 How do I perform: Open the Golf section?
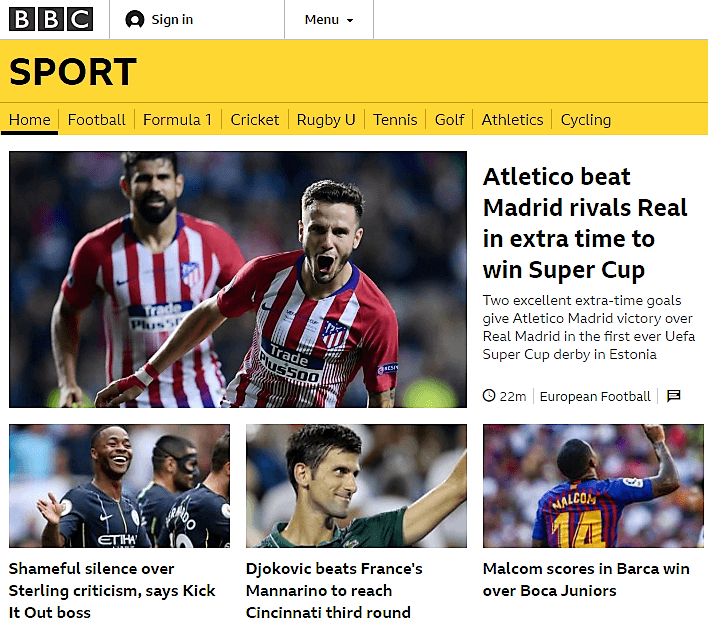click(449, 120)
